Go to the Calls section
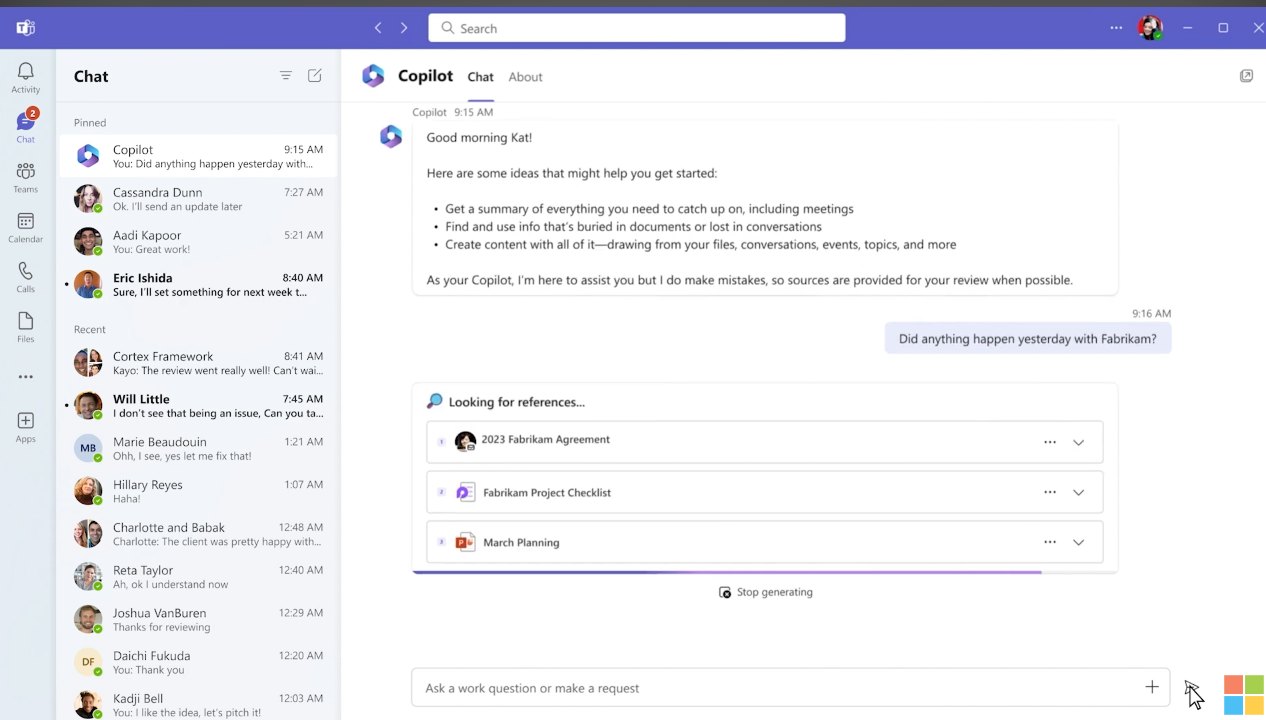 [25, 272]
